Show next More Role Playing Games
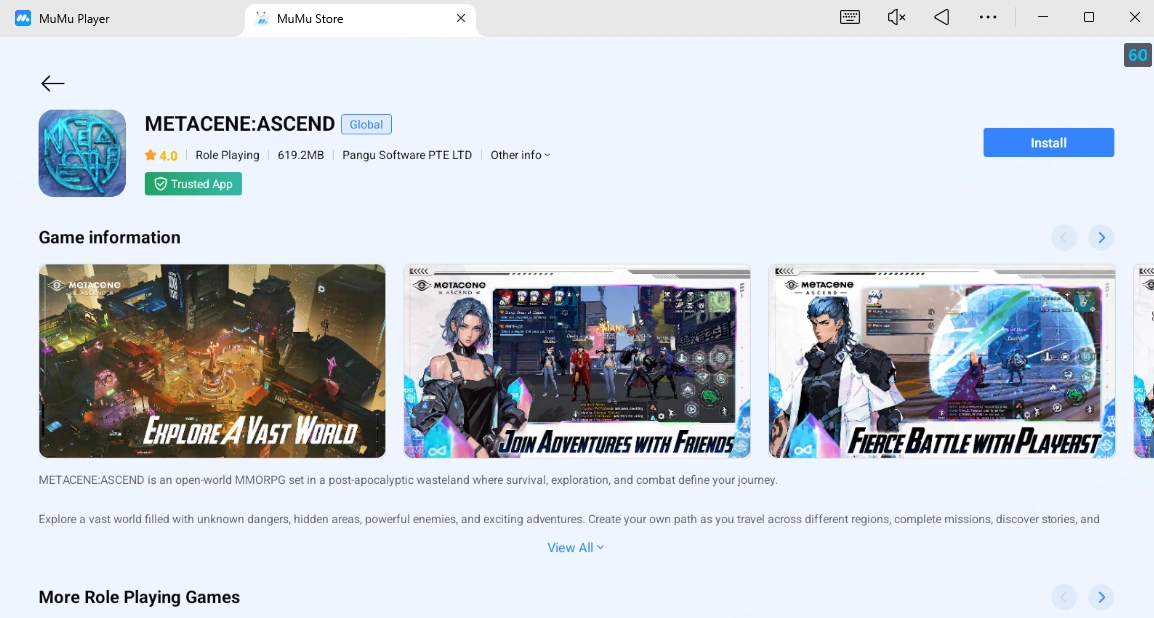The width and height of the screenshot is (1154, 618). click(x=1101, y=597)
